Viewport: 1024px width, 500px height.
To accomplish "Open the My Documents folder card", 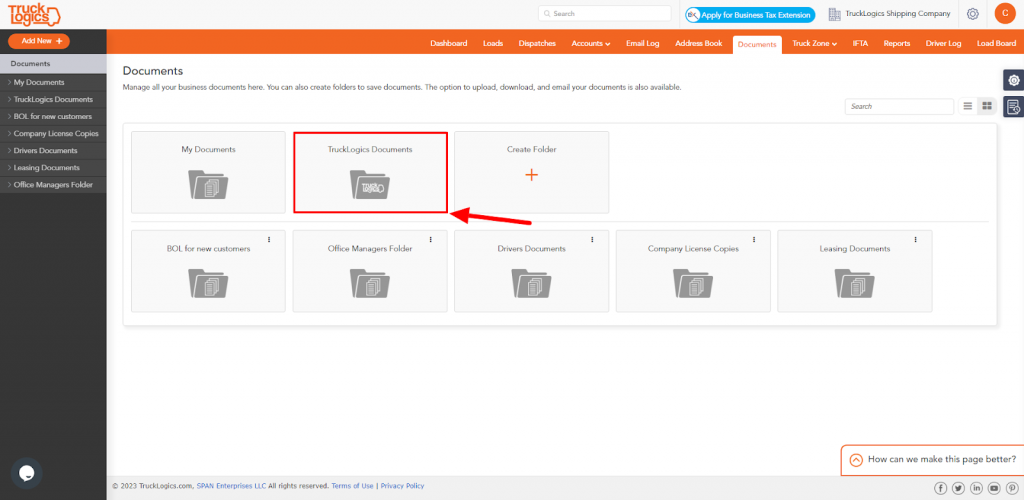I will (x=208, y=172).
